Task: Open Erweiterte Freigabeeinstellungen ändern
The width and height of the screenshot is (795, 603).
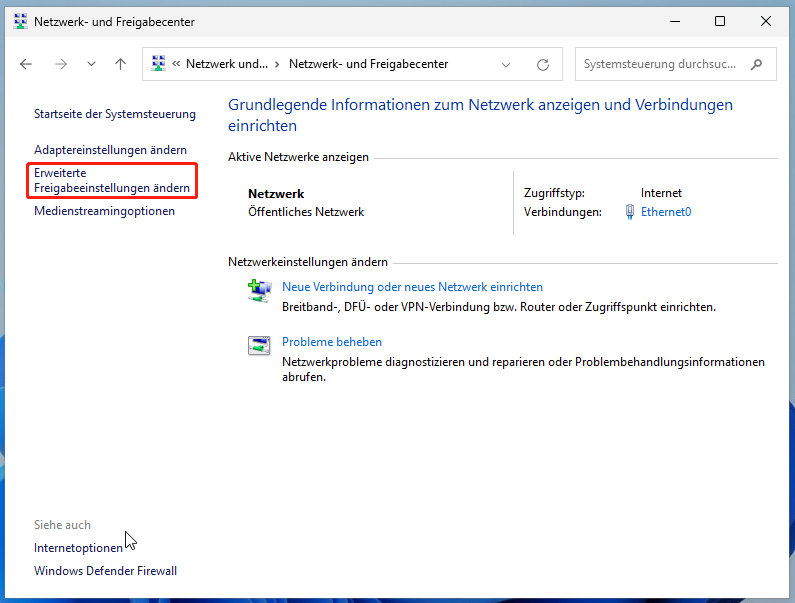Action: (x=112, y=181)
